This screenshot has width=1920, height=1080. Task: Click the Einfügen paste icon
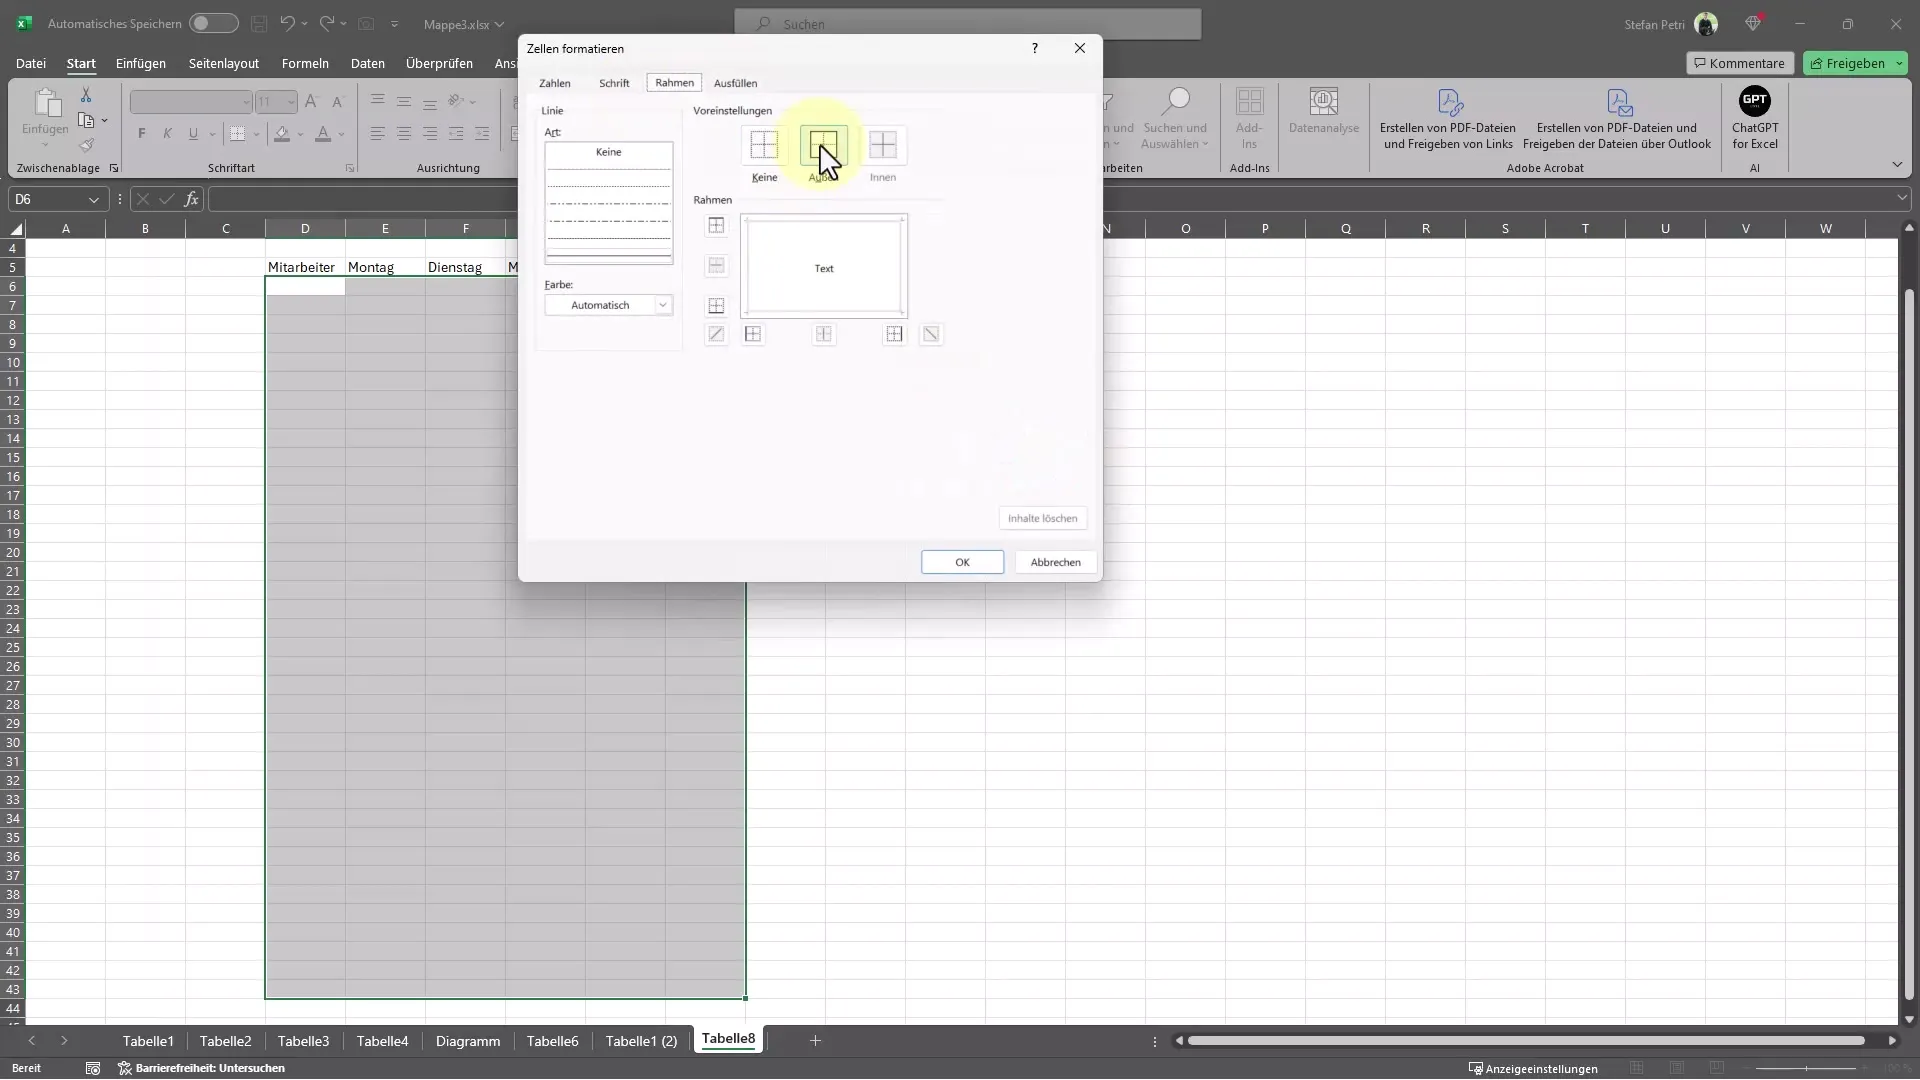[x=46, y=102]
